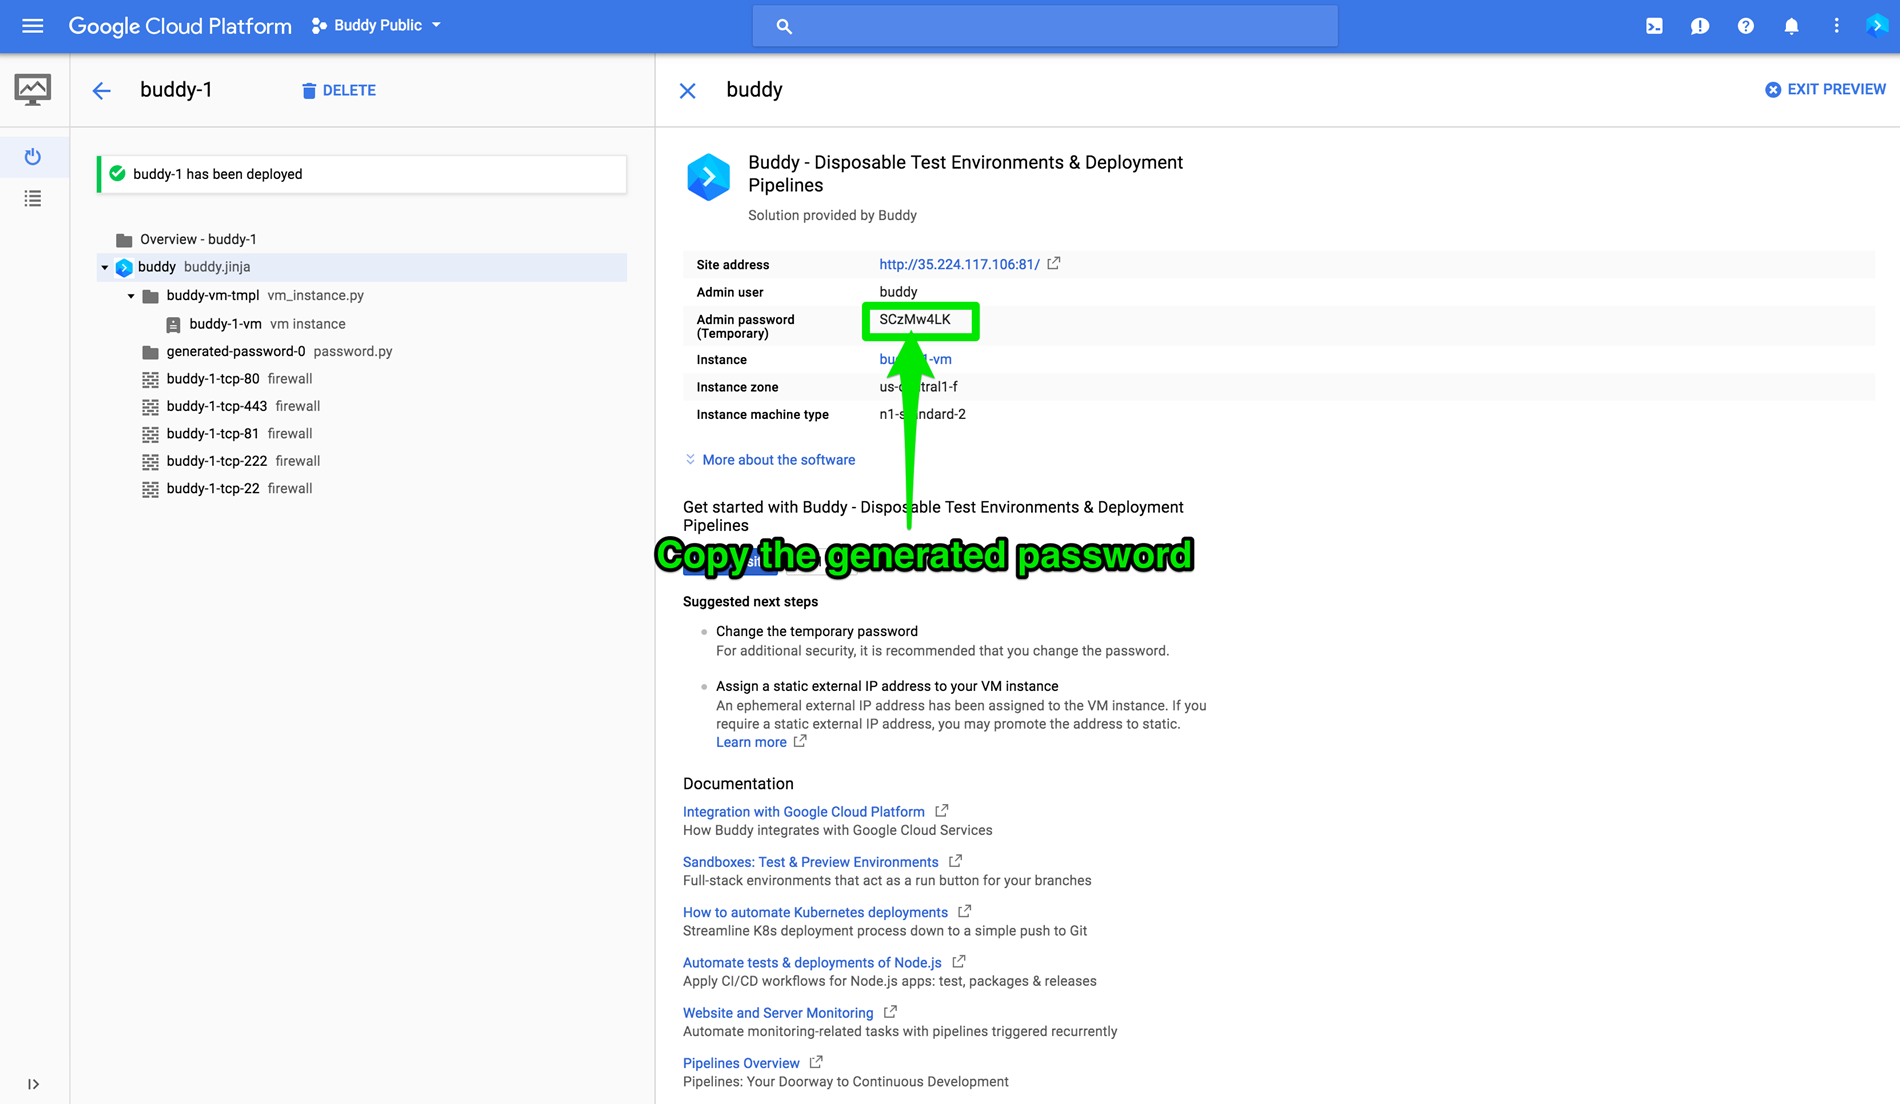Click the admin password SCzMw4LK
This screenshot has height=1104, width=1900.
(915, 320)
